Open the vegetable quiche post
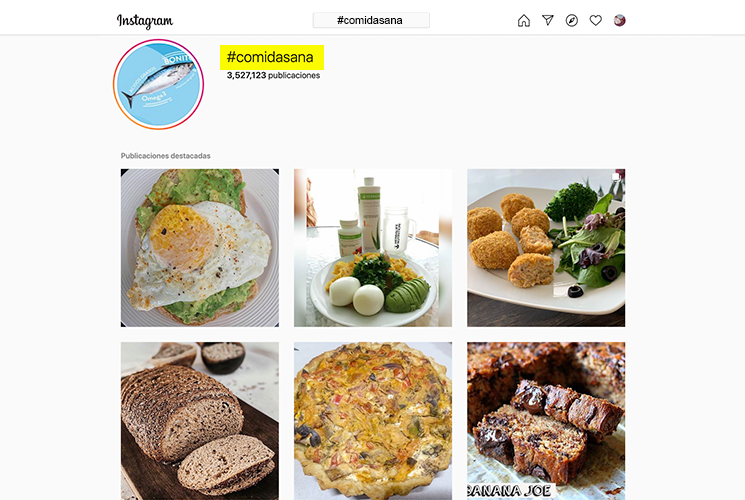Screen dimensions: 745x500 coord(373,421)
